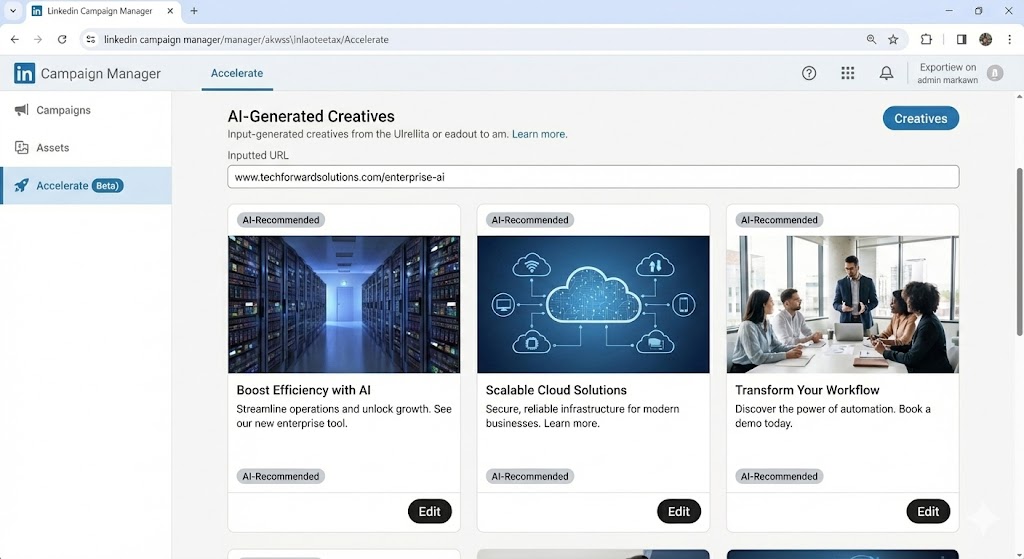Click the Inputted URL text field
This screenshot has width=1024, height=559.
tap(593, 177)
